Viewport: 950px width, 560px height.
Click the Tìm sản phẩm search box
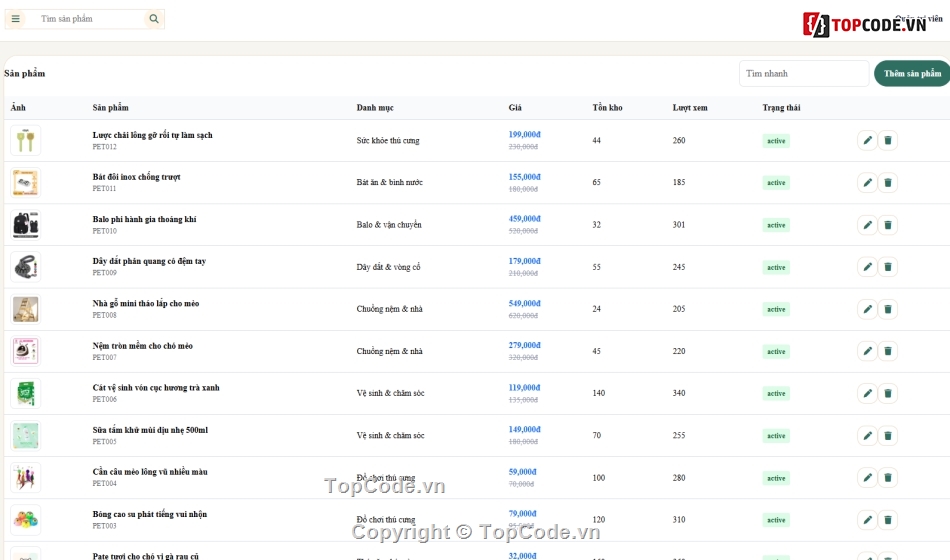click(91, 19)
